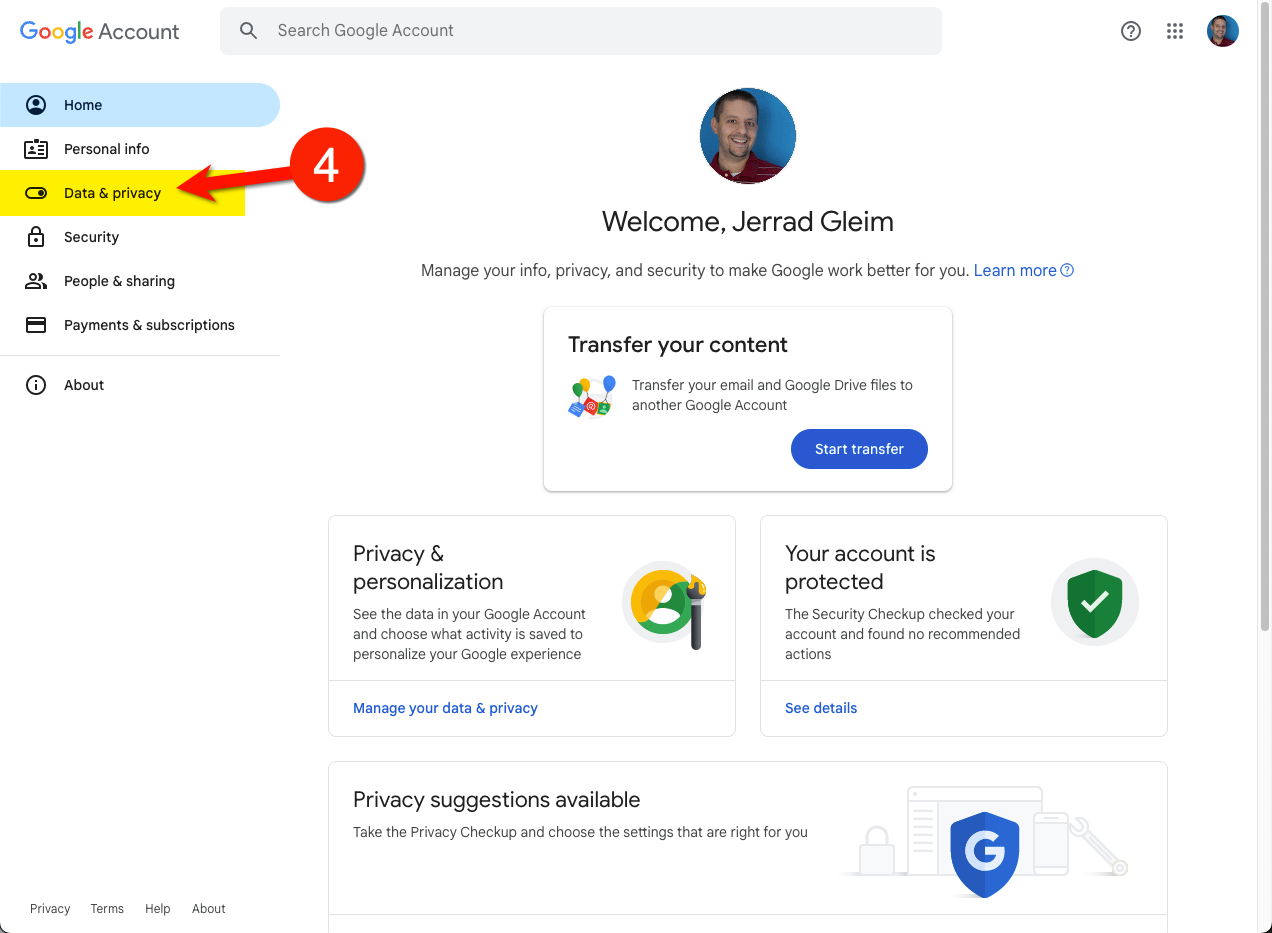The height and width of the screenshot is (933, 1272).
Task: Click the account avatar in top right
Action: [x=1222, y=31]
